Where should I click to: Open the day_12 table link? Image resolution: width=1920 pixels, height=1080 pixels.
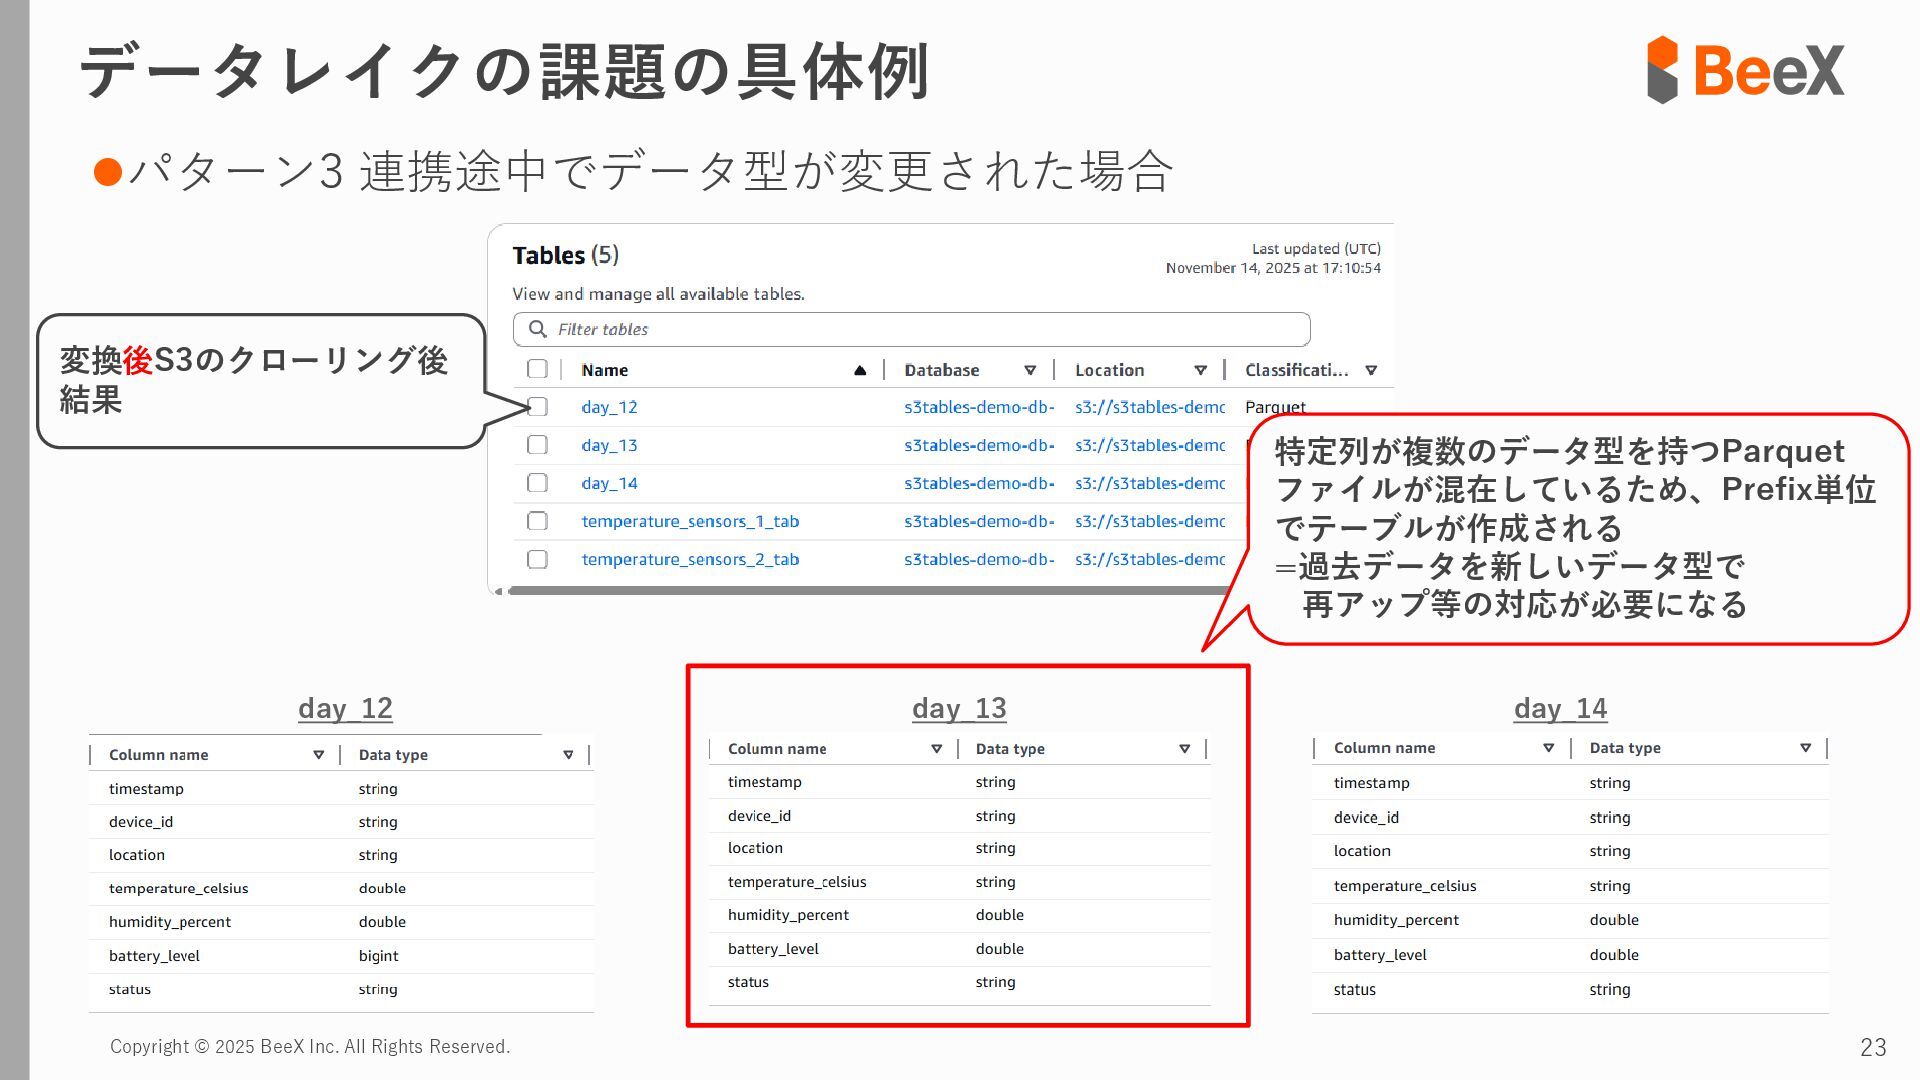tap(609, 407)
